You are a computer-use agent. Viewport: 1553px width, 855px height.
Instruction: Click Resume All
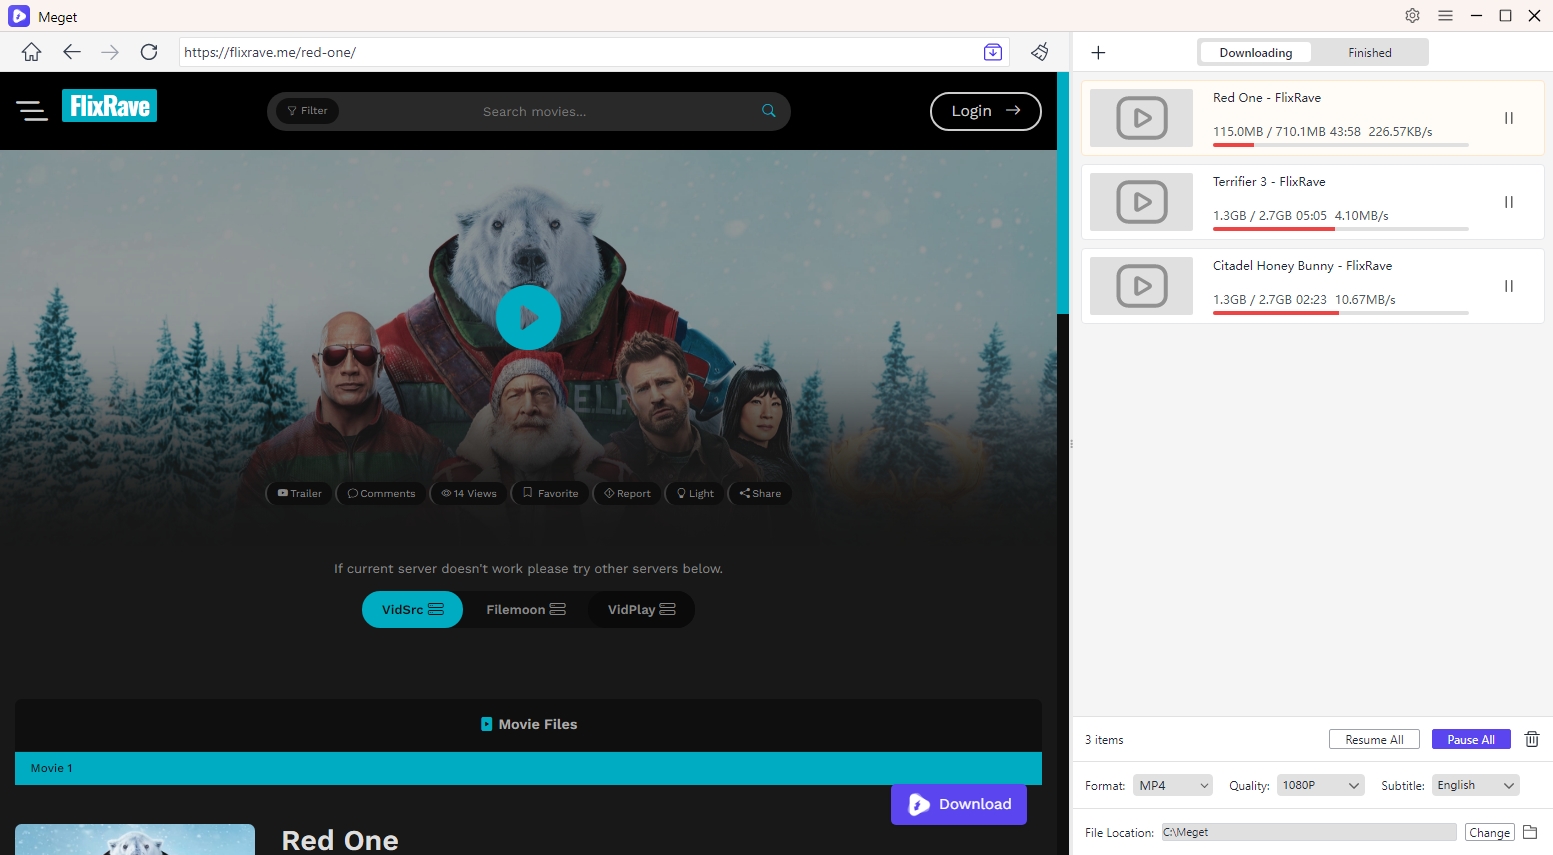1374,739
